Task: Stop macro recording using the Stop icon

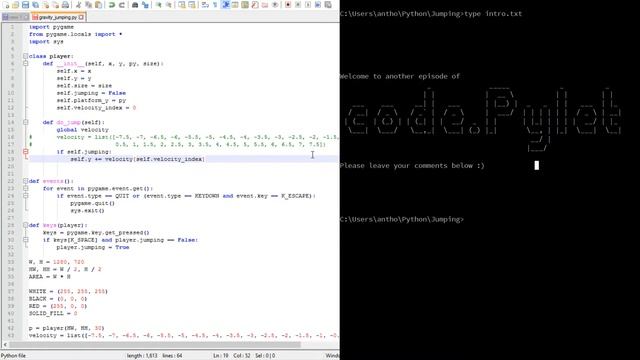Action: (298, 5)
